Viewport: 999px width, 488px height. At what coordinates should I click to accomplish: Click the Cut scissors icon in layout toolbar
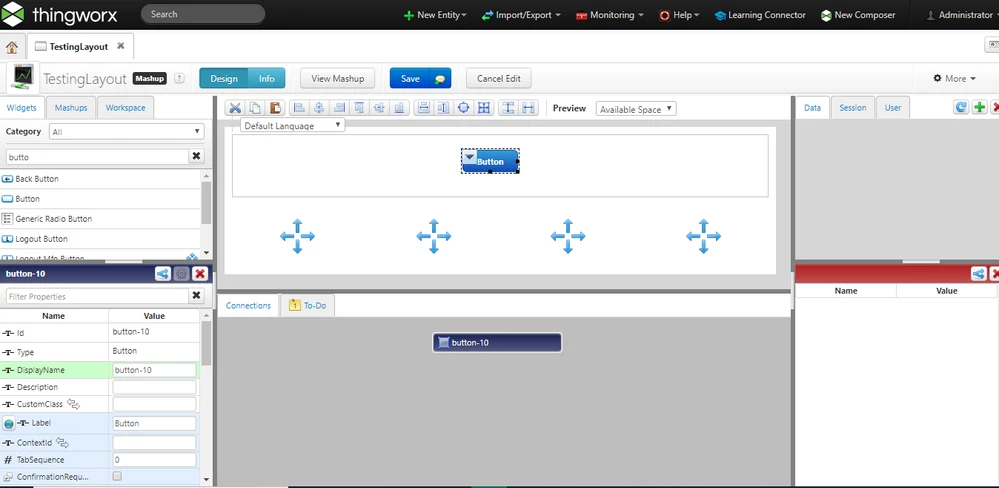(x=235, y=108)
